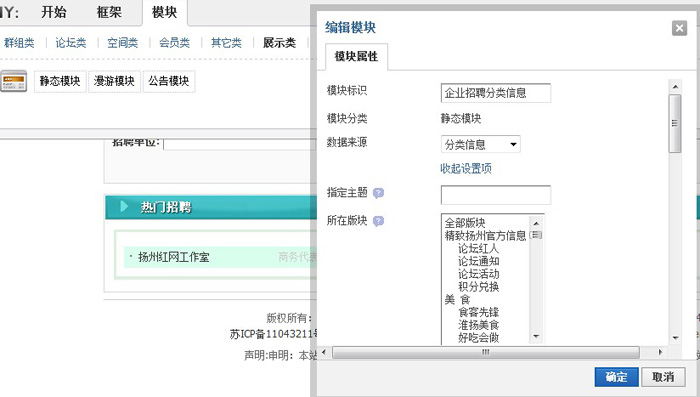
Task: Click the arrow beside 热门招聘 header
Action: coord(124,206)
